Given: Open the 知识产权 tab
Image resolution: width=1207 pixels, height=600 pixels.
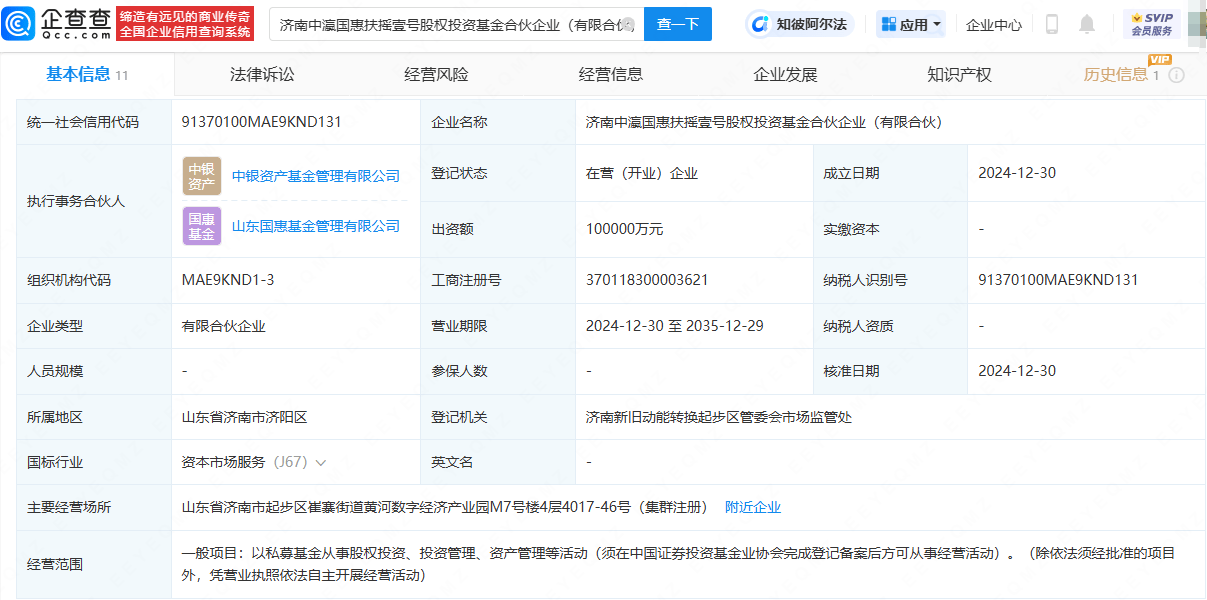Looking at the screenshot, I should pos(959,75).
